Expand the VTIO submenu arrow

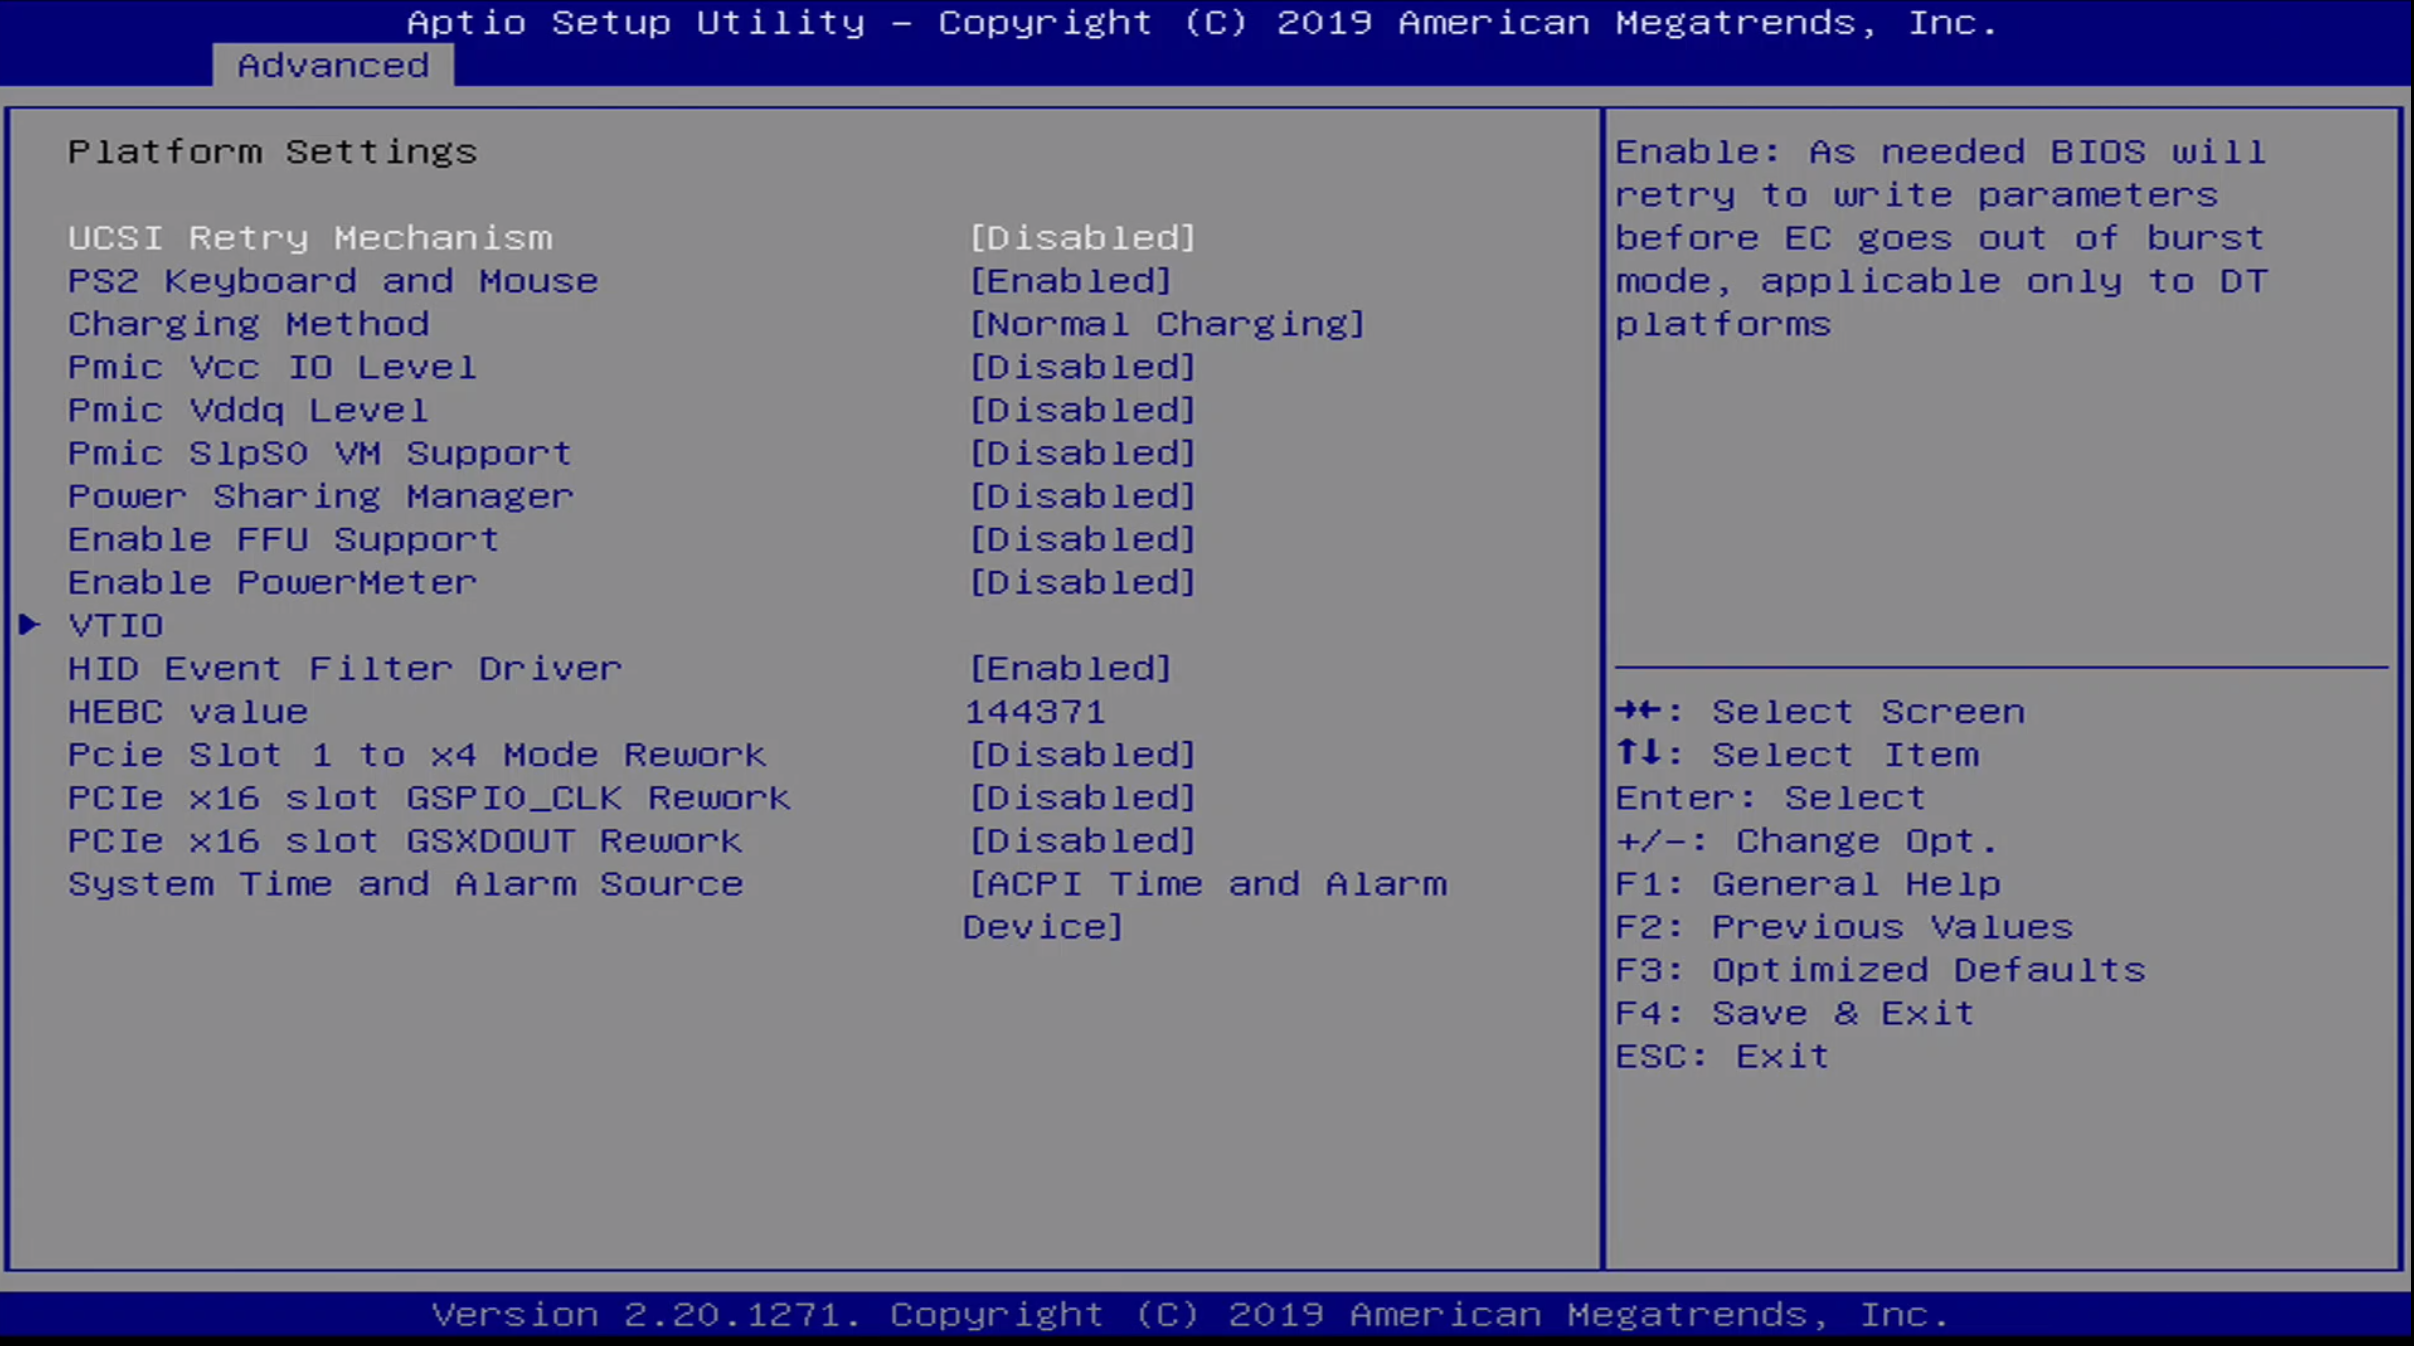(x=30, y=625)
